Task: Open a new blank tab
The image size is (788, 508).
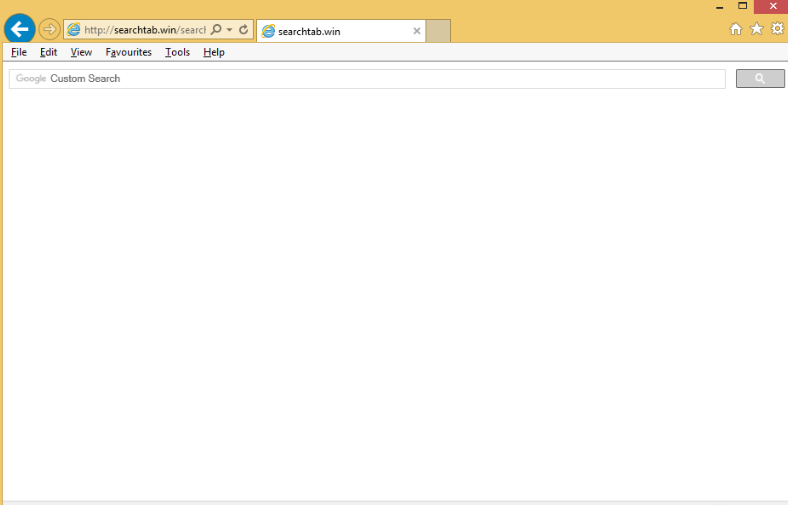Action: (x=438, y=31)
